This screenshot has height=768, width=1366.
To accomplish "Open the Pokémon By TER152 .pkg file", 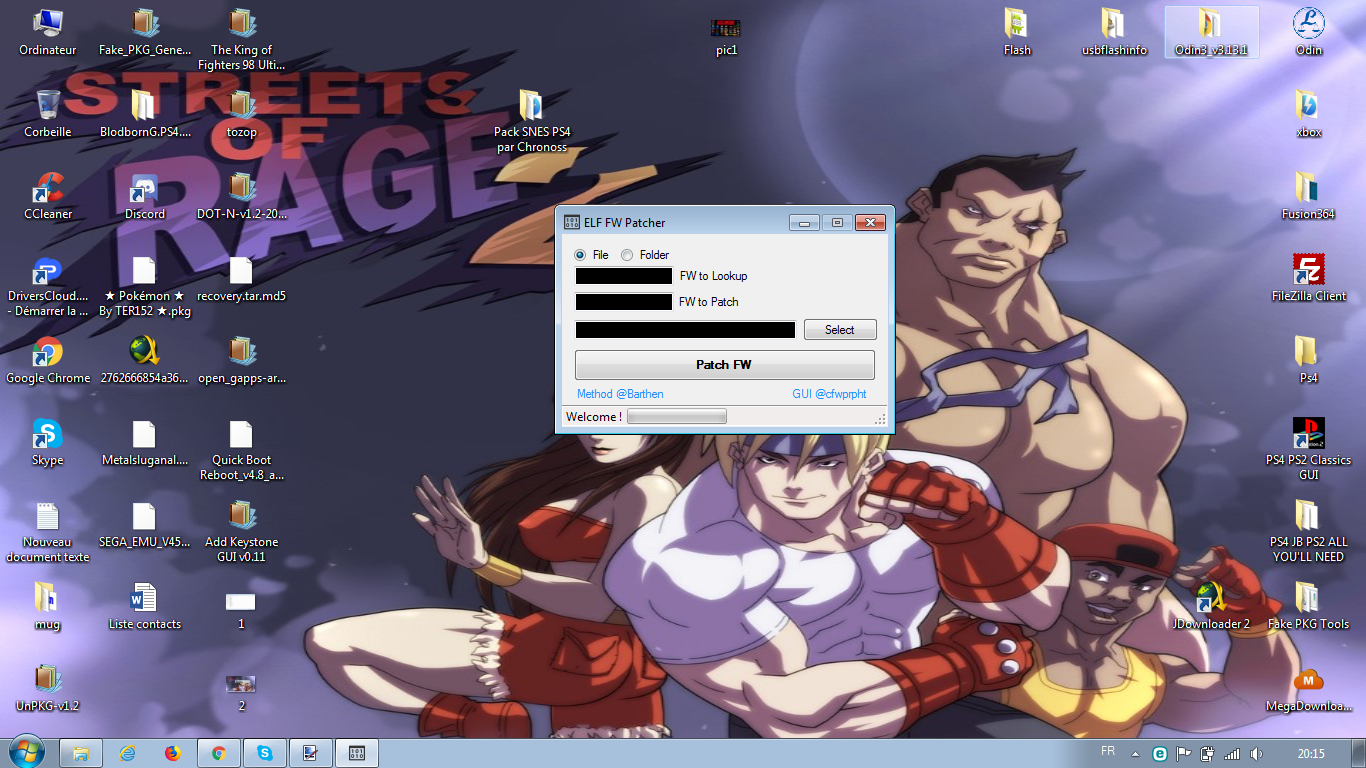I will pos(144,287).
